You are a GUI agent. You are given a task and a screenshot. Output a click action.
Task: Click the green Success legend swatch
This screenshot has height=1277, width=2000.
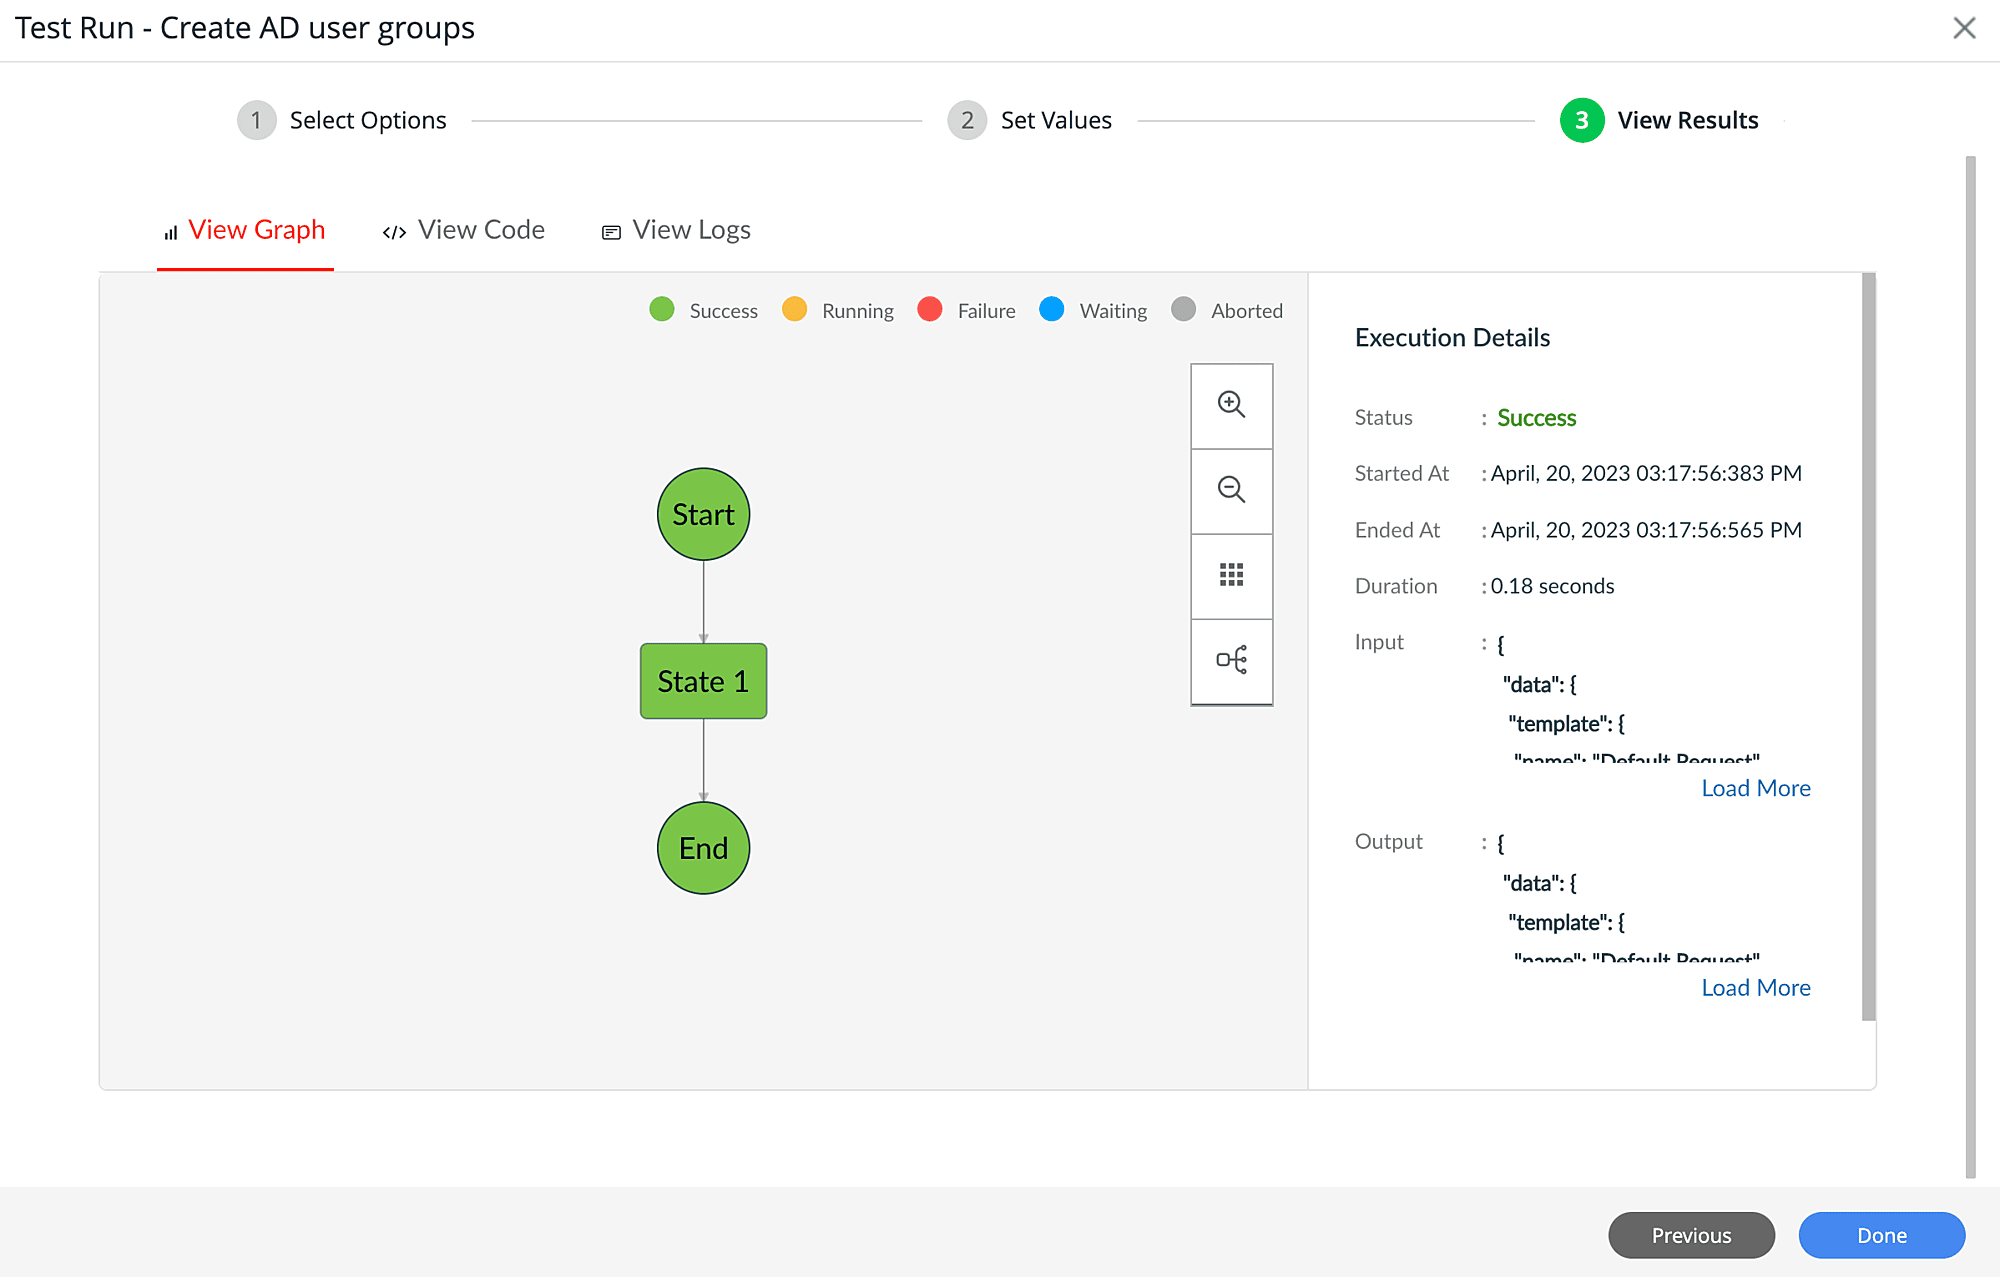[x=662, y=310]
